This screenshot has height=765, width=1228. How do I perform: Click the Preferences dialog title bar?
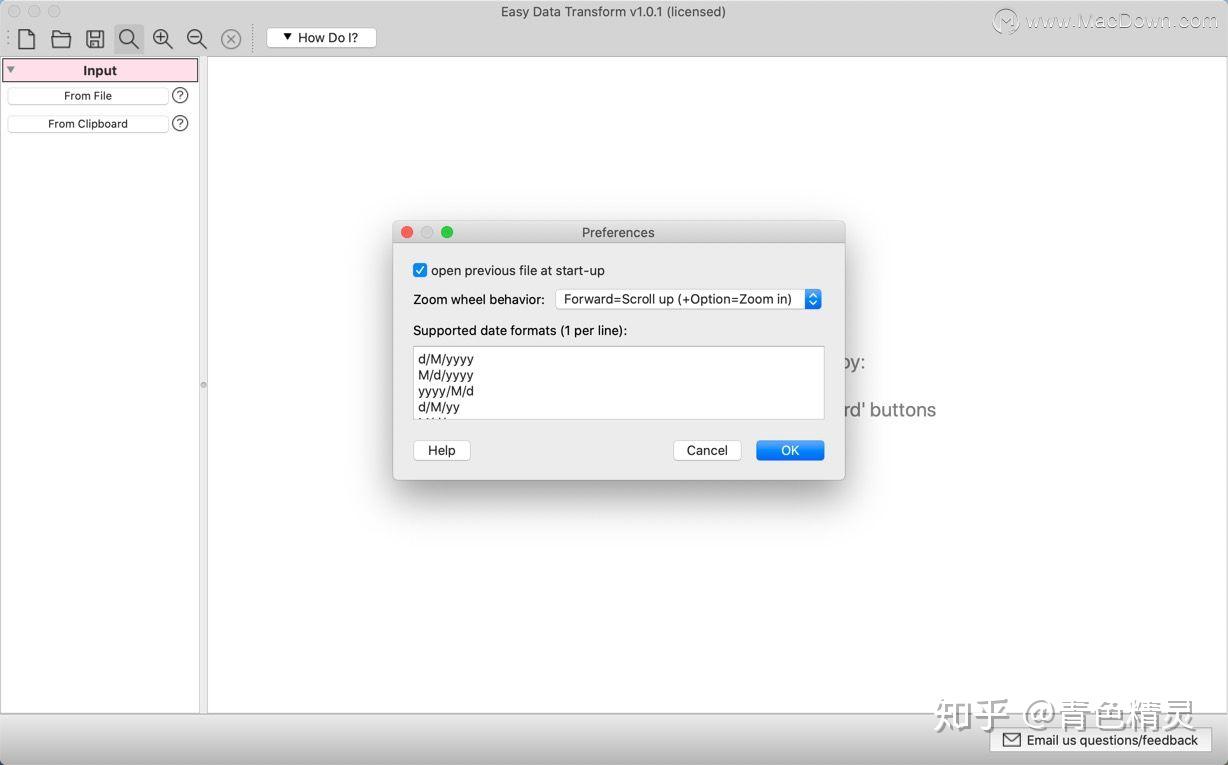[618, 232]
